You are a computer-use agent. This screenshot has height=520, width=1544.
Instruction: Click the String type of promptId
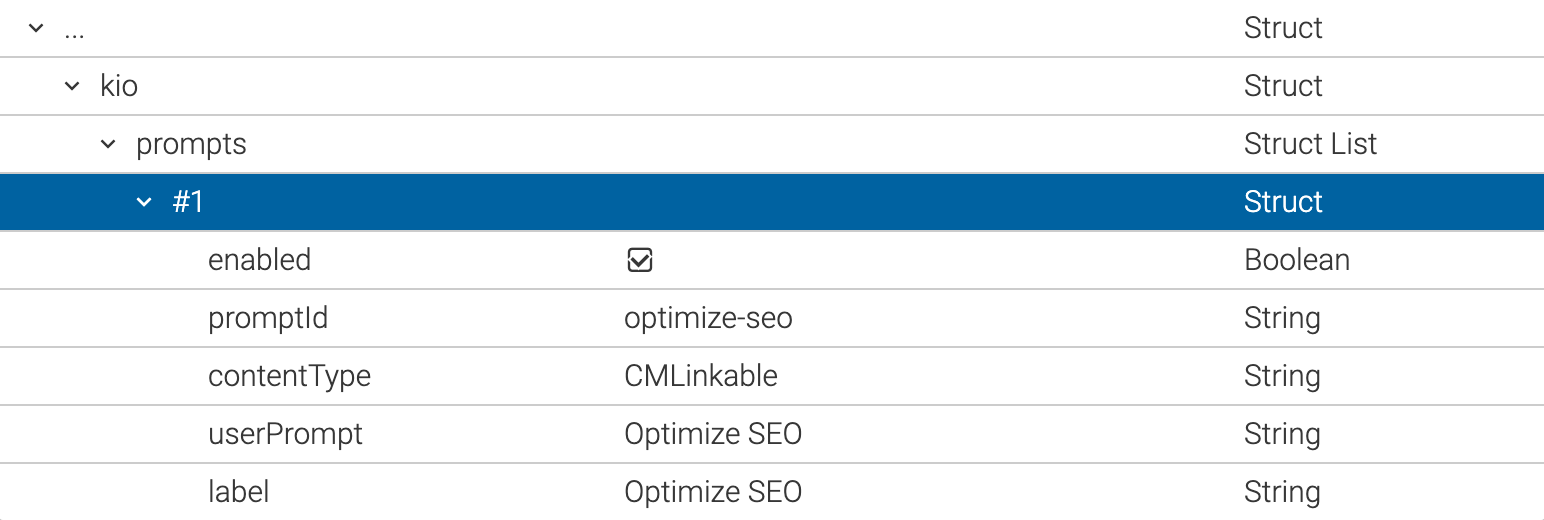pos(1282,318)
